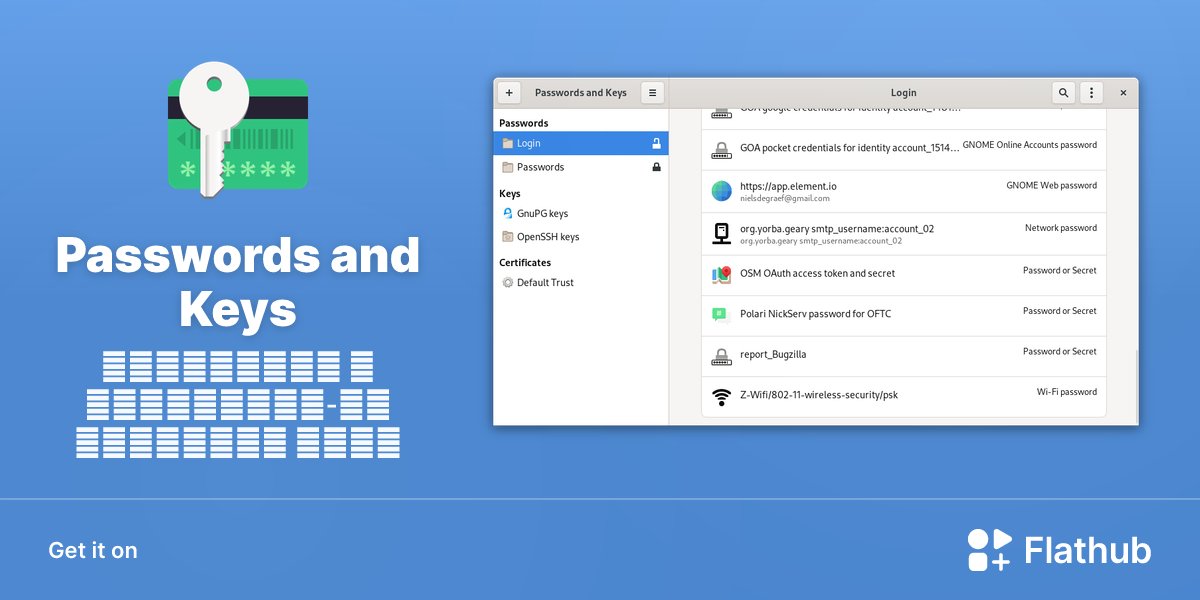
Task: Open org.yorba.geary smtp_username:account_02 entry title
Action: tap(837, 228)
